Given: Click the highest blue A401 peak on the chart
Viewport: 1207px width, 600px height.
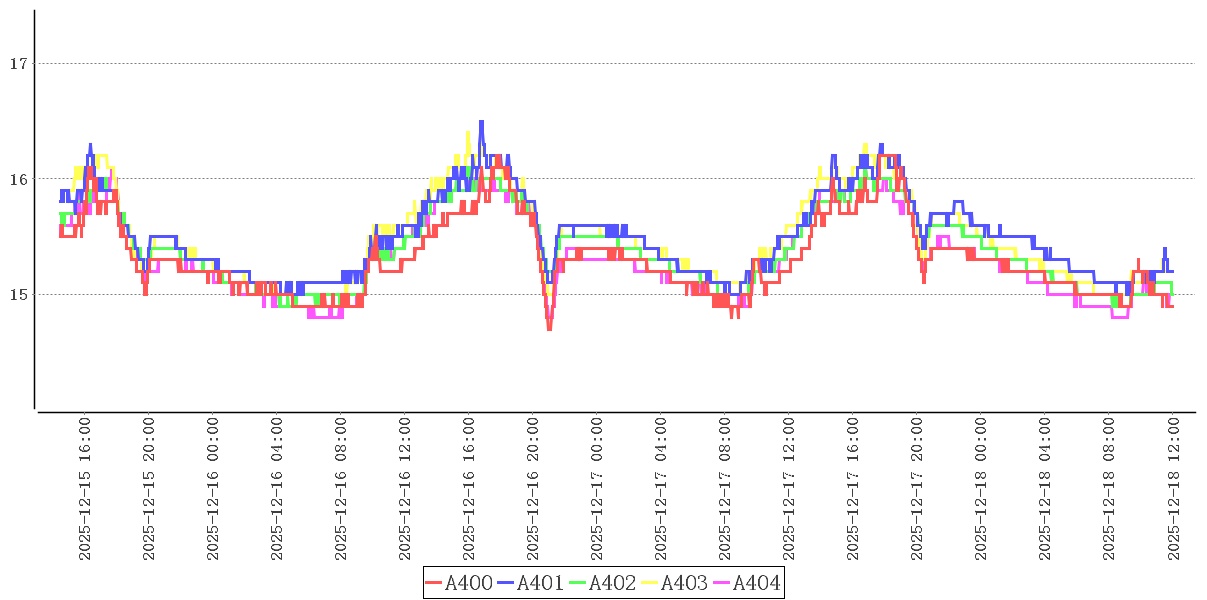Looking at the screenshot, I should pos(481,123).
